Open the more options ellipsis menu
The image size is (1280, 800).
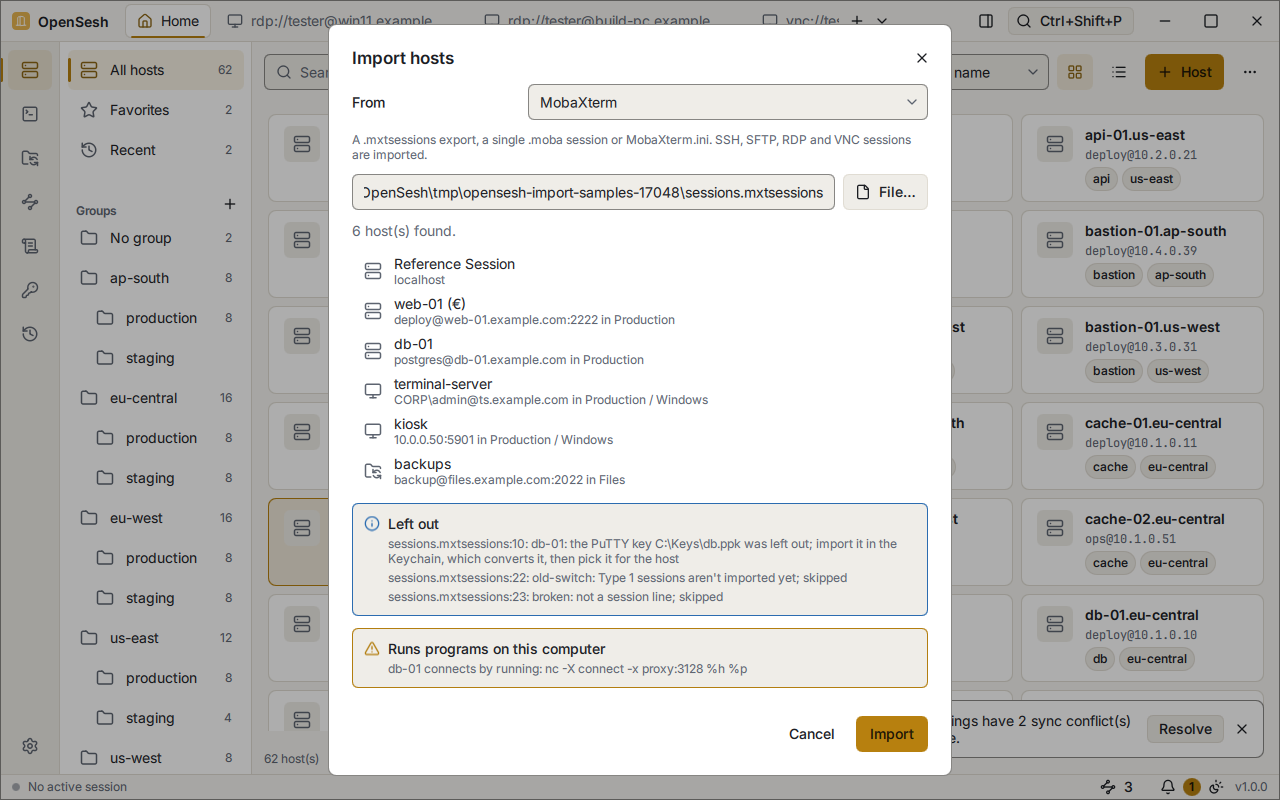coord(1250,72)
